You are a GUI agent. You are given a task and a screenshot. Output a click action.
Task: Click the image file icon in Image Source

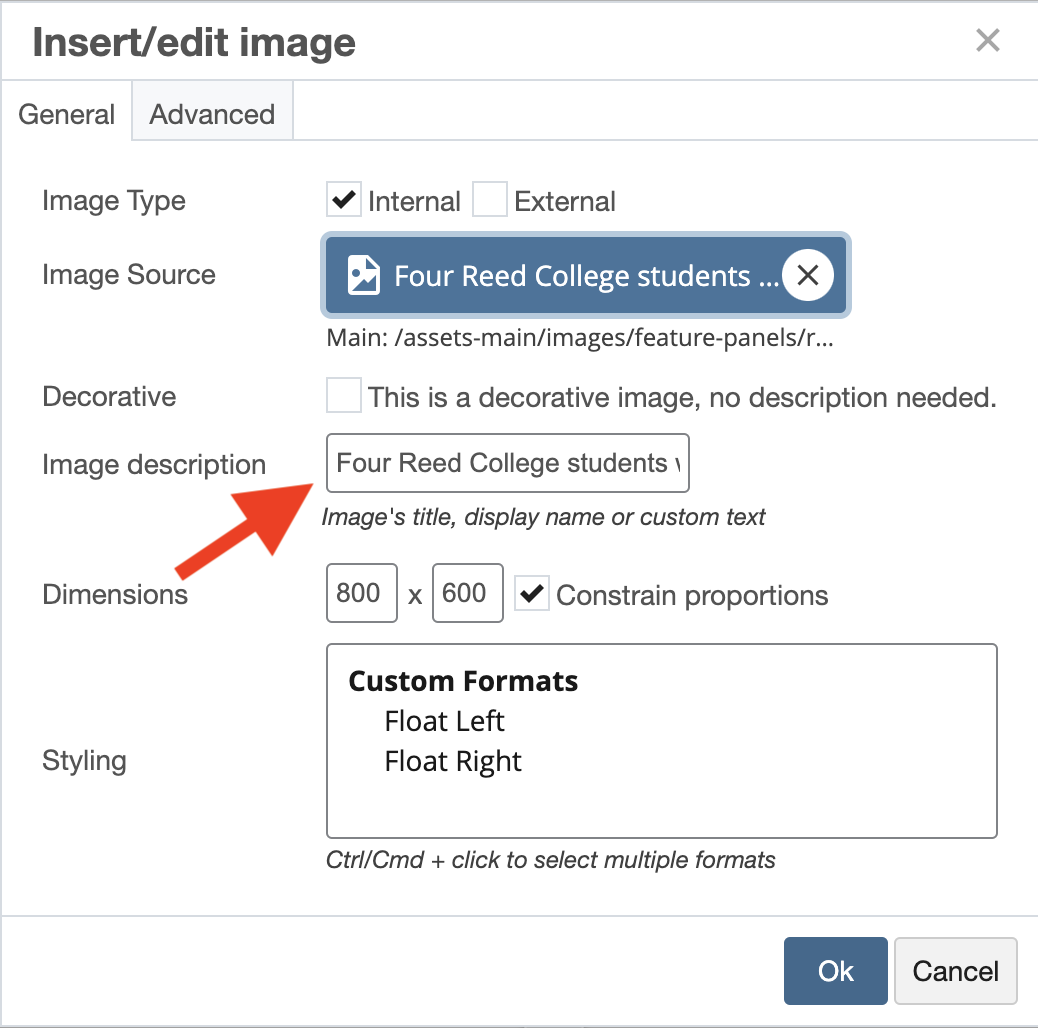point(363,275)
